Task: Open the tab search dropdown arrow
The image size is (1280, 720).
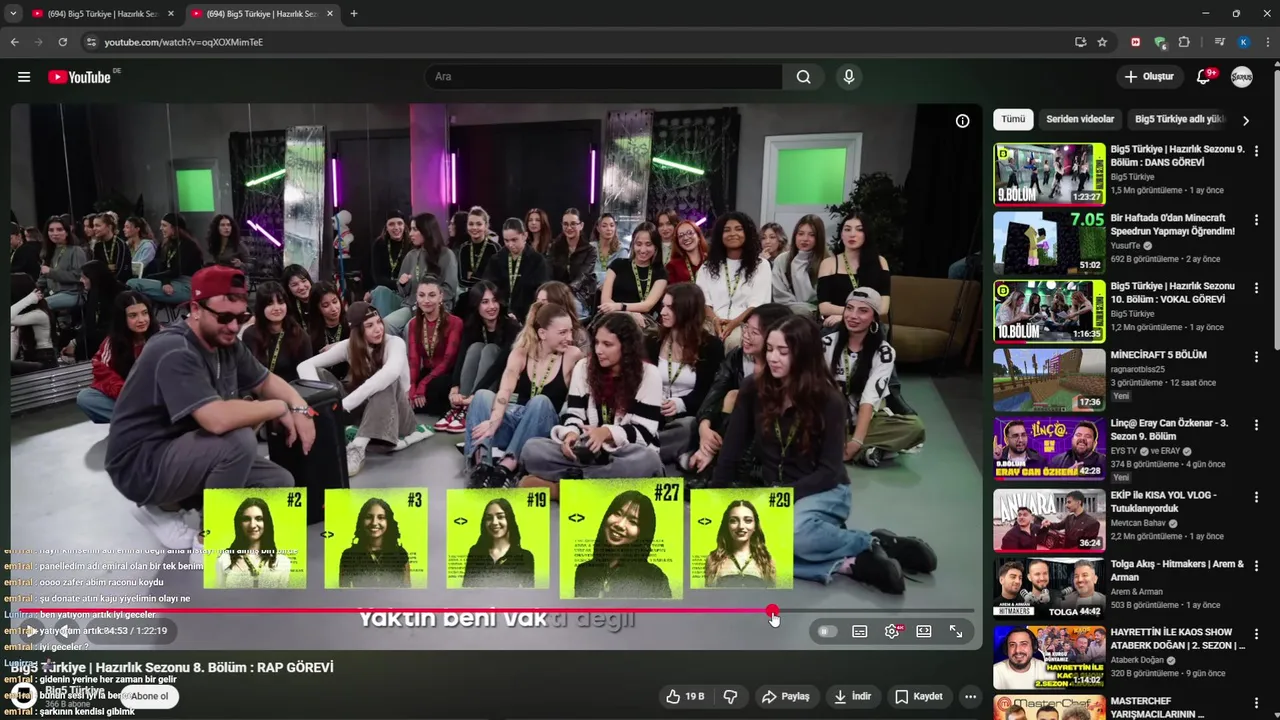Action: [13, 14]
